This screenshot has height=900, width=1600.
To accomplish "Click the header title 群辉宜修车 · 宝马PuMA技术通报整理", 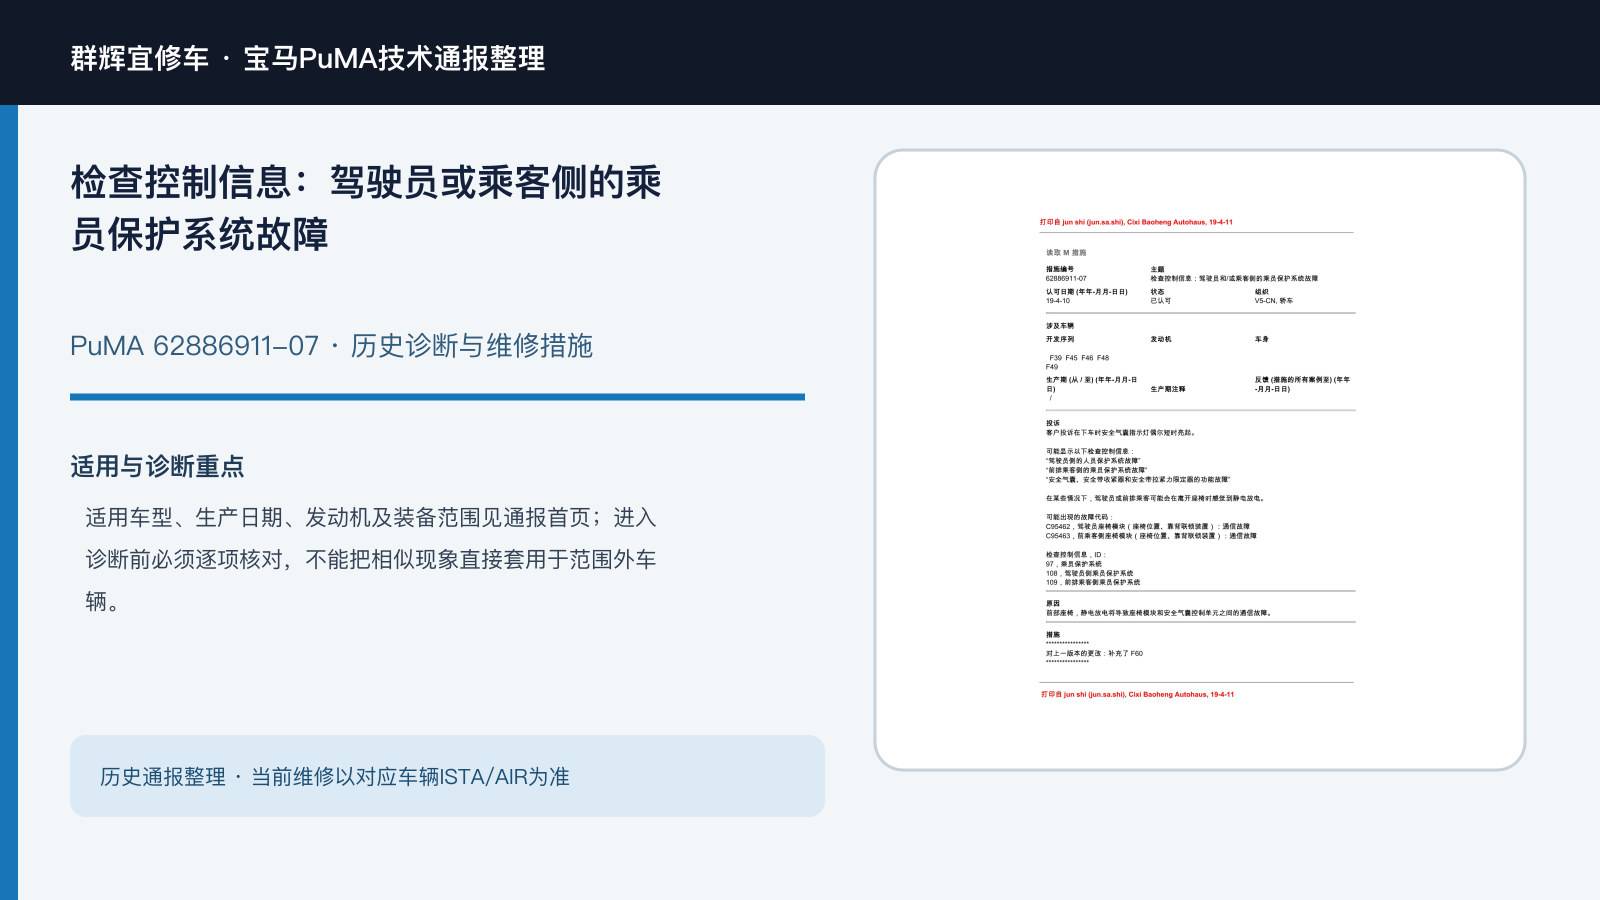I will click(x=308, y=58).
